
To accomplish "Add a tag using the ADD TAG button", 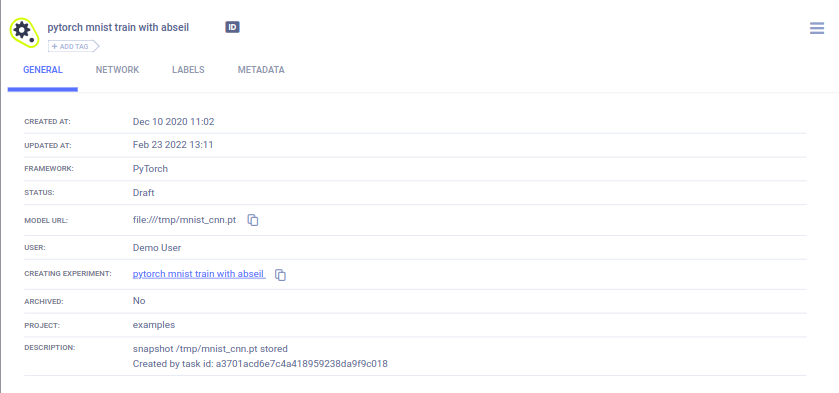I will pyautogui.click(x=73, y=47).
